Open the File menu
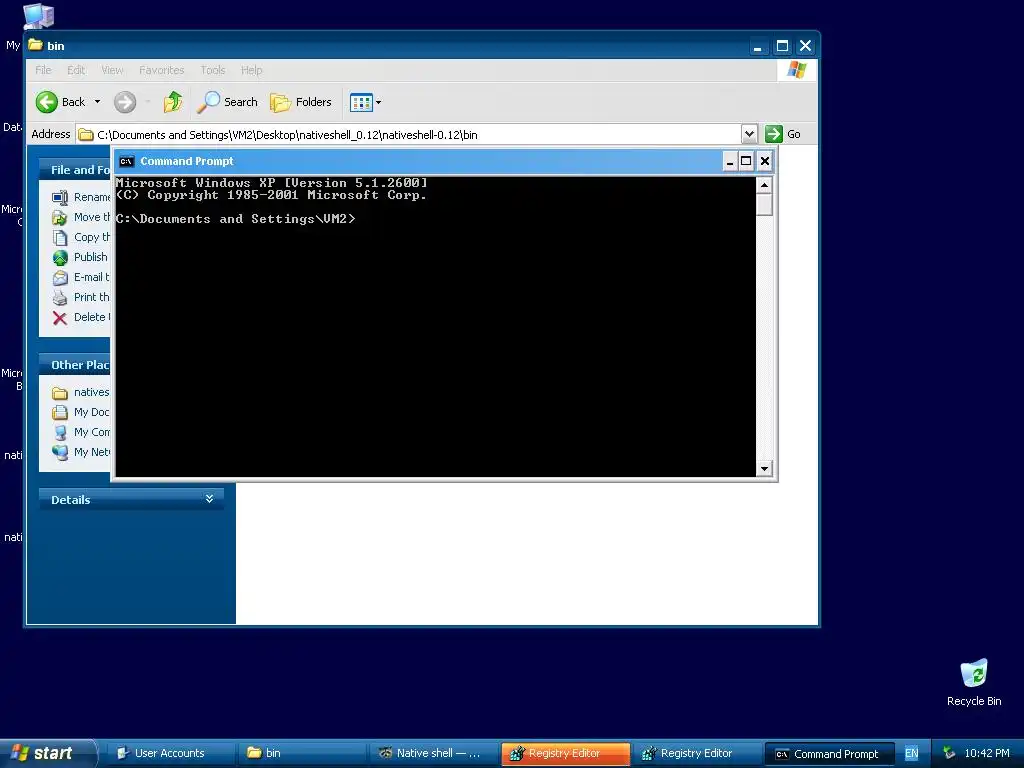The height and width of the screenshot is (768, 1024). click(43, 70)
